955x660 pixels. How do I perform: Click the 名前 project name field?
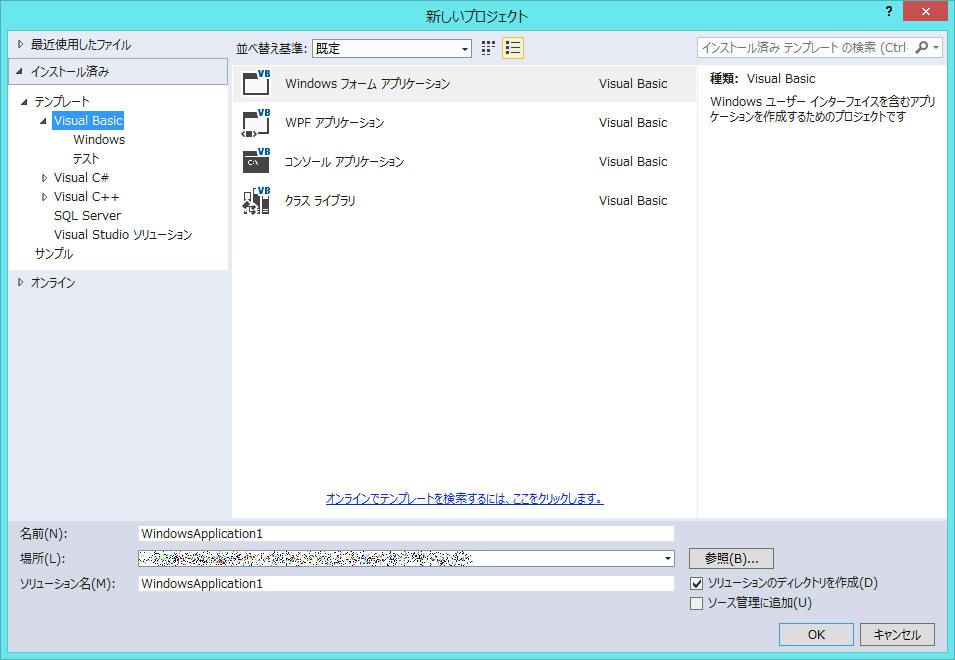tap(406, 533)
